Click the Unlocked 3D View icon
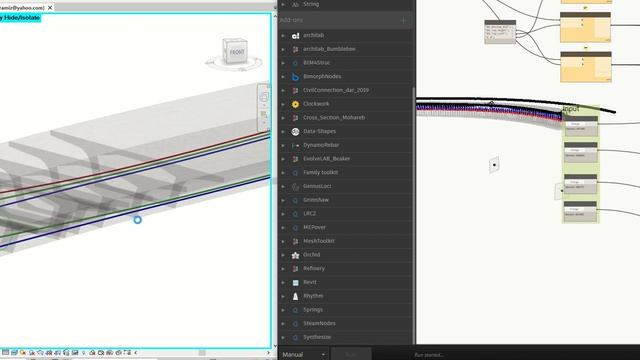This screenshot has height=360, width=640. (66, 352)
